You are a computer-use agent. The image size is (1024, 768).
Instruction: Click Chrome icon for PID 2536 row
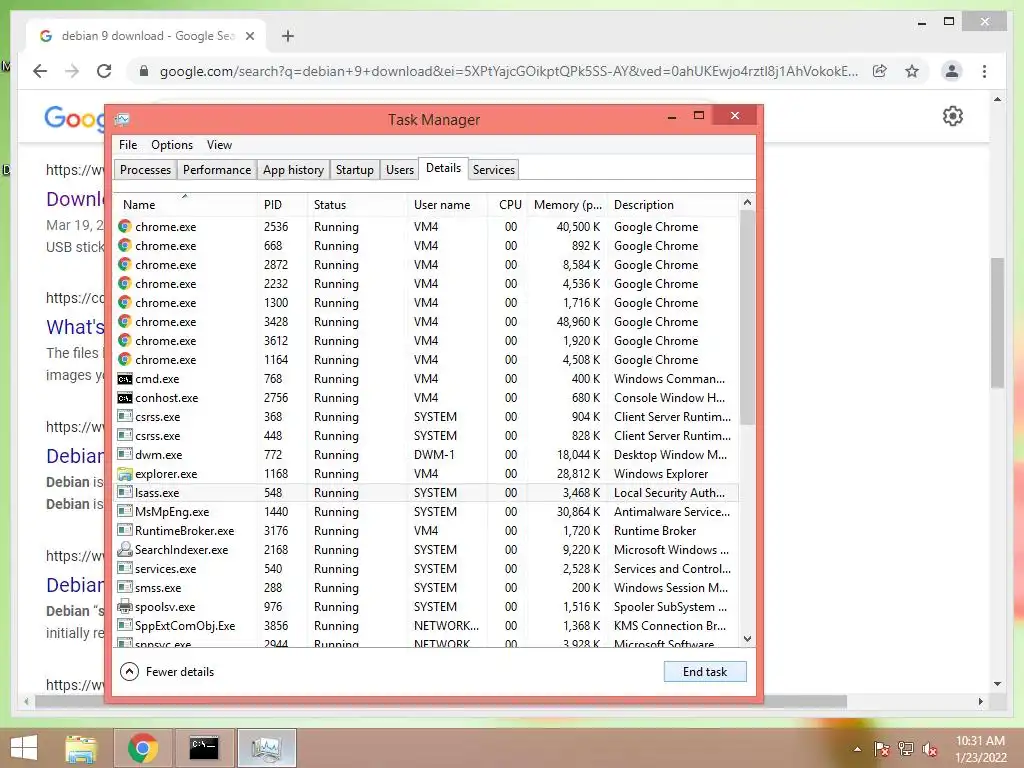tap(124, 227)
